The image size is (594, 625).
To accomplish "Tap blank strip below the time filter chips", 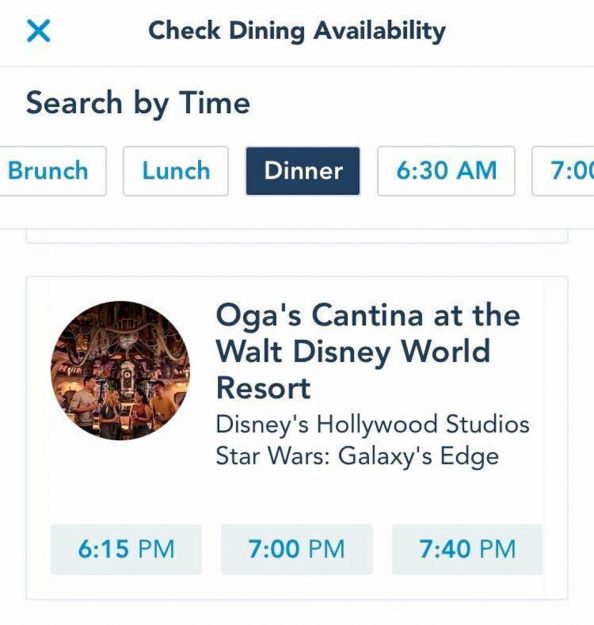I will coord(297,212).
